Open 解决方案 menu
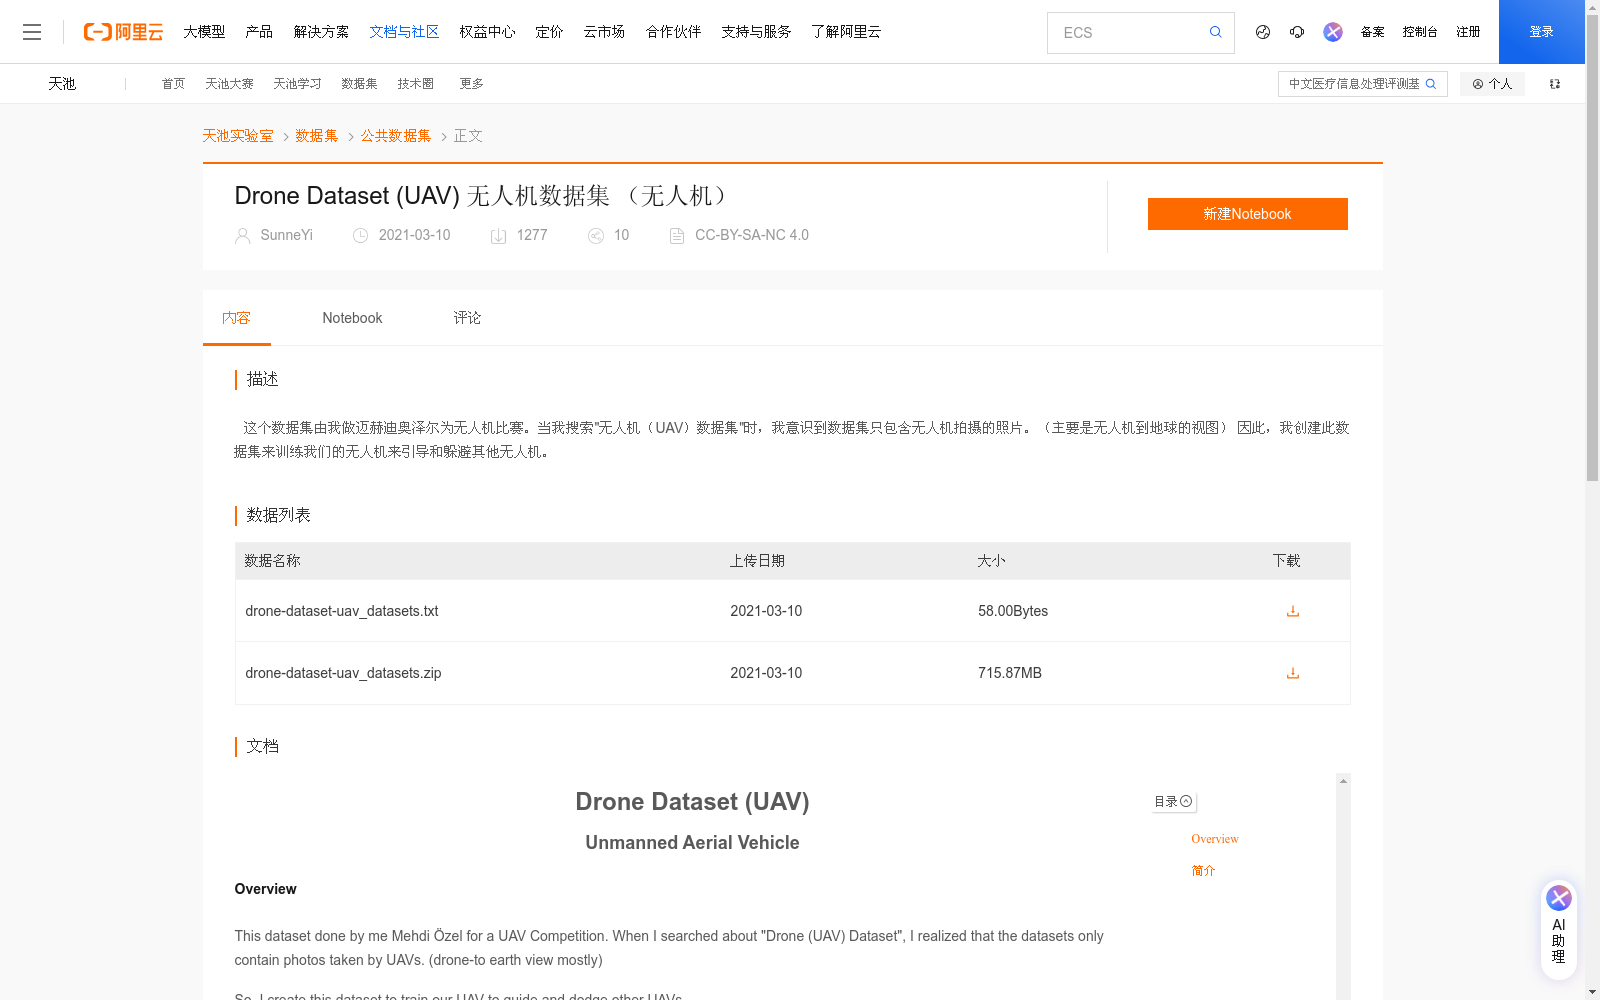The width and height of the screenshot is (1600, 1000). click(x=321, y=32)
